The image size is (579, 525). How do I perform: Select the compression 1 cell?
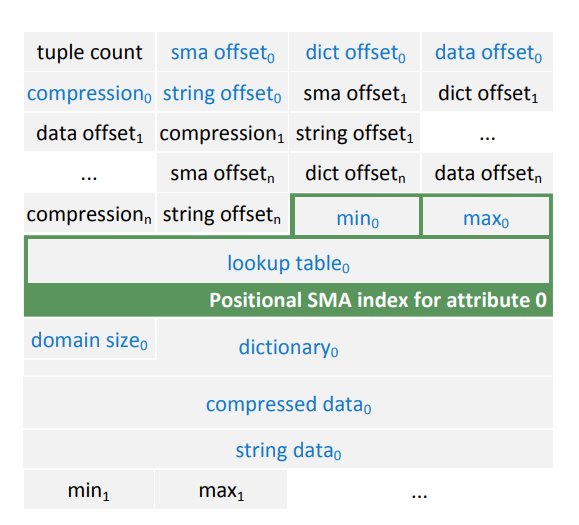(222, 132)
